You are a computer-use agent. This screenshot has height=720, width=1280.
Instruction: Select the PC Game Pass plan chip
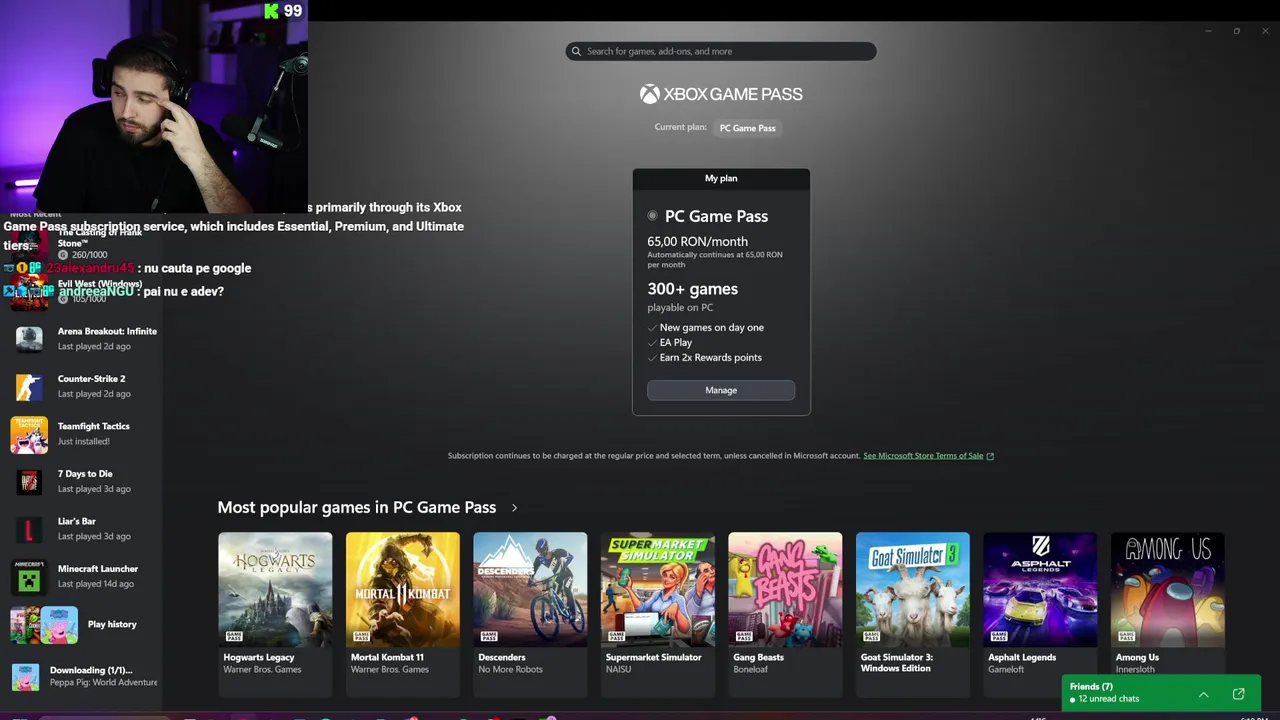pos(747,128)
